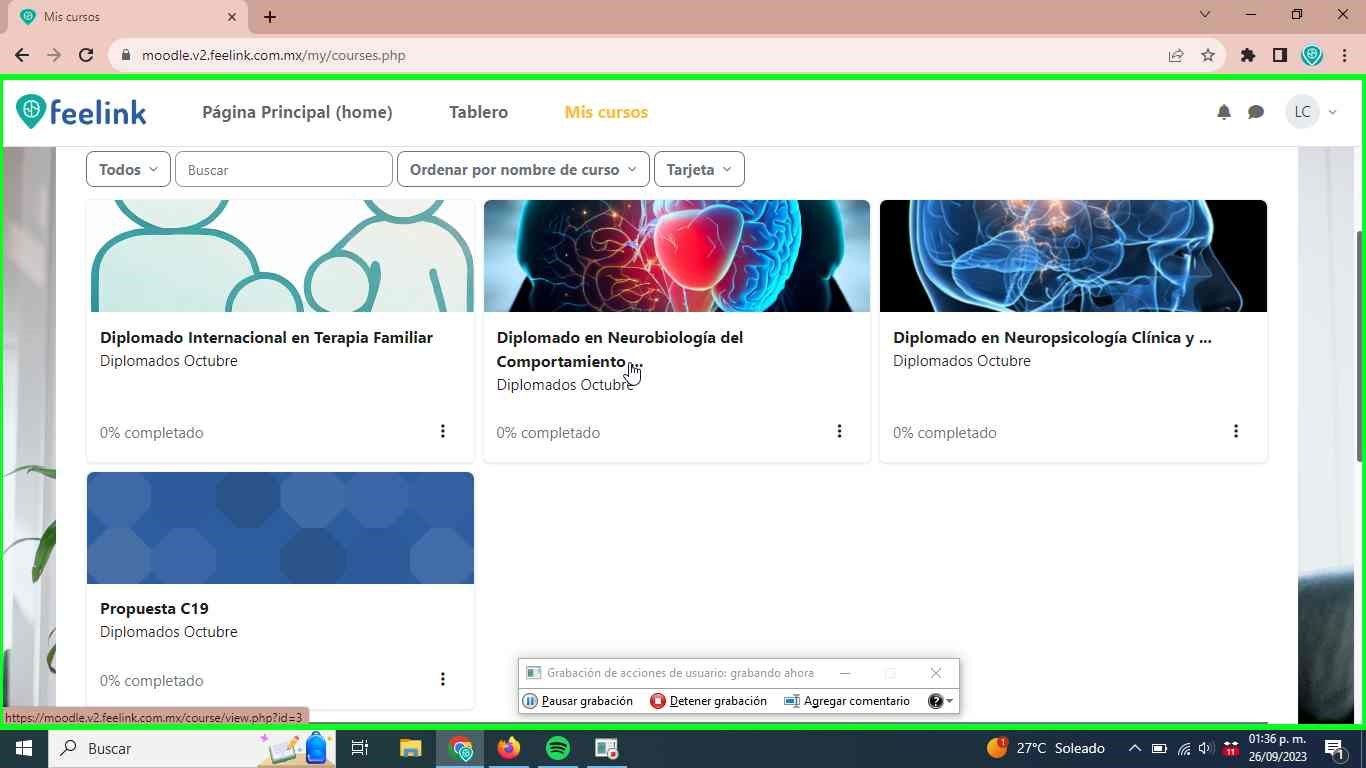
Task: Open the messages chat bubble icon
Action: [1256, 112]
